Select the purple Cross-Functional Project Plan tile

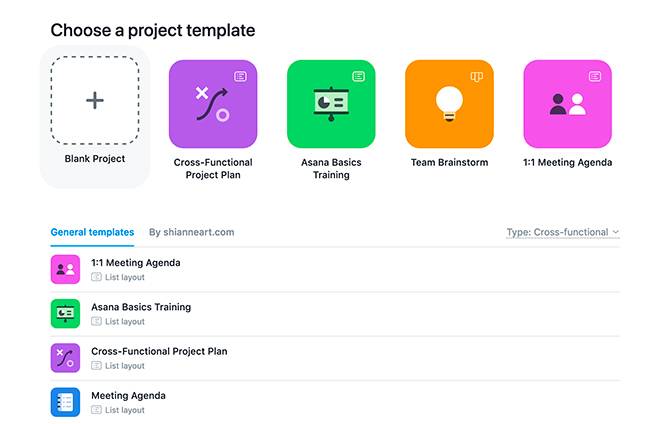pos(212,104)
